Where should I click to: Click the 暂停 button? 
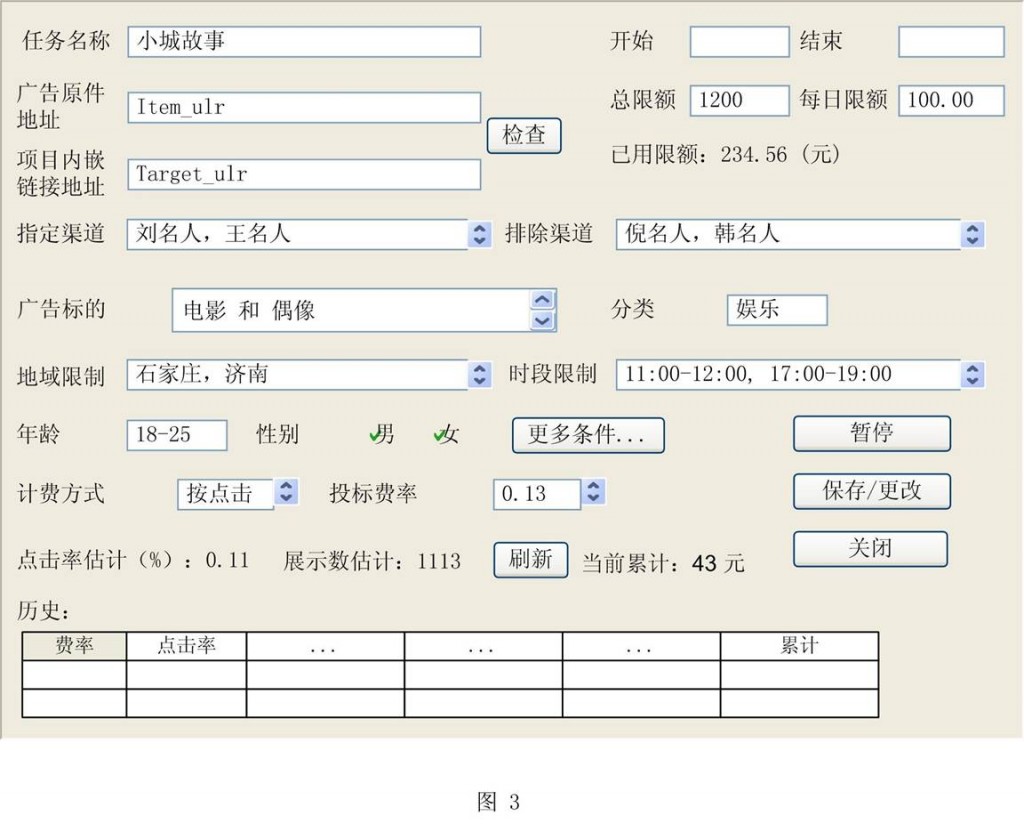point(872,434)
